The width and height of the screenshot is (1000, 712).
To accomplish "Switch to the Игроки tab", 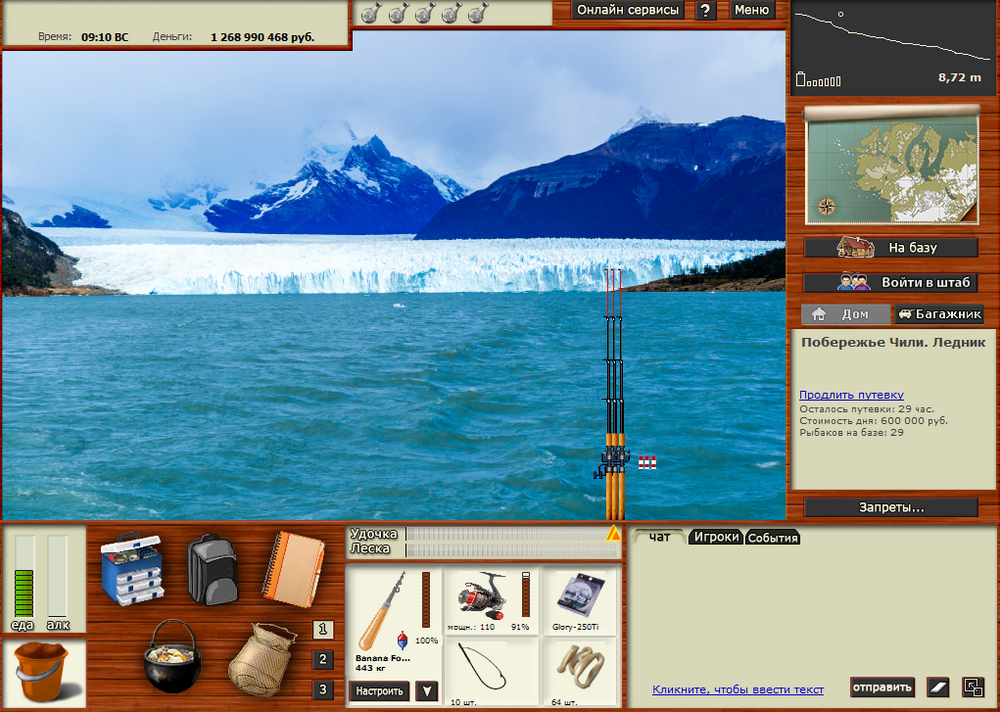I will 717,537.
